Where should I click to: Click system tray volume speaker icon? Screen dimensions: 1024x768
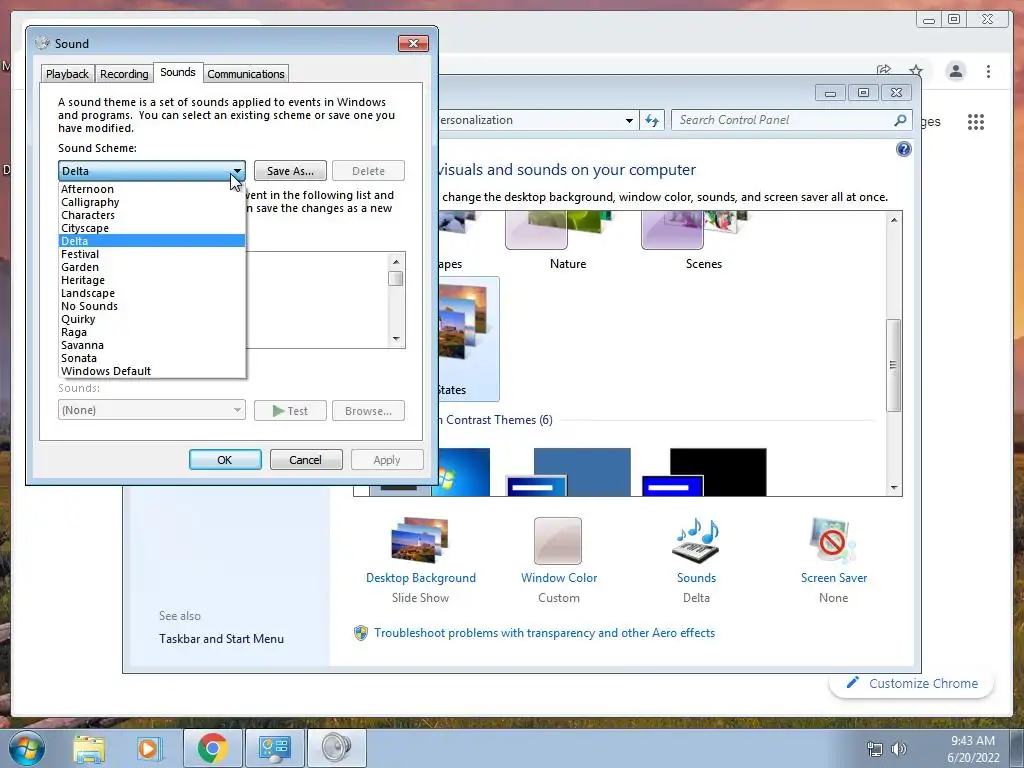[x=899, y=749]
